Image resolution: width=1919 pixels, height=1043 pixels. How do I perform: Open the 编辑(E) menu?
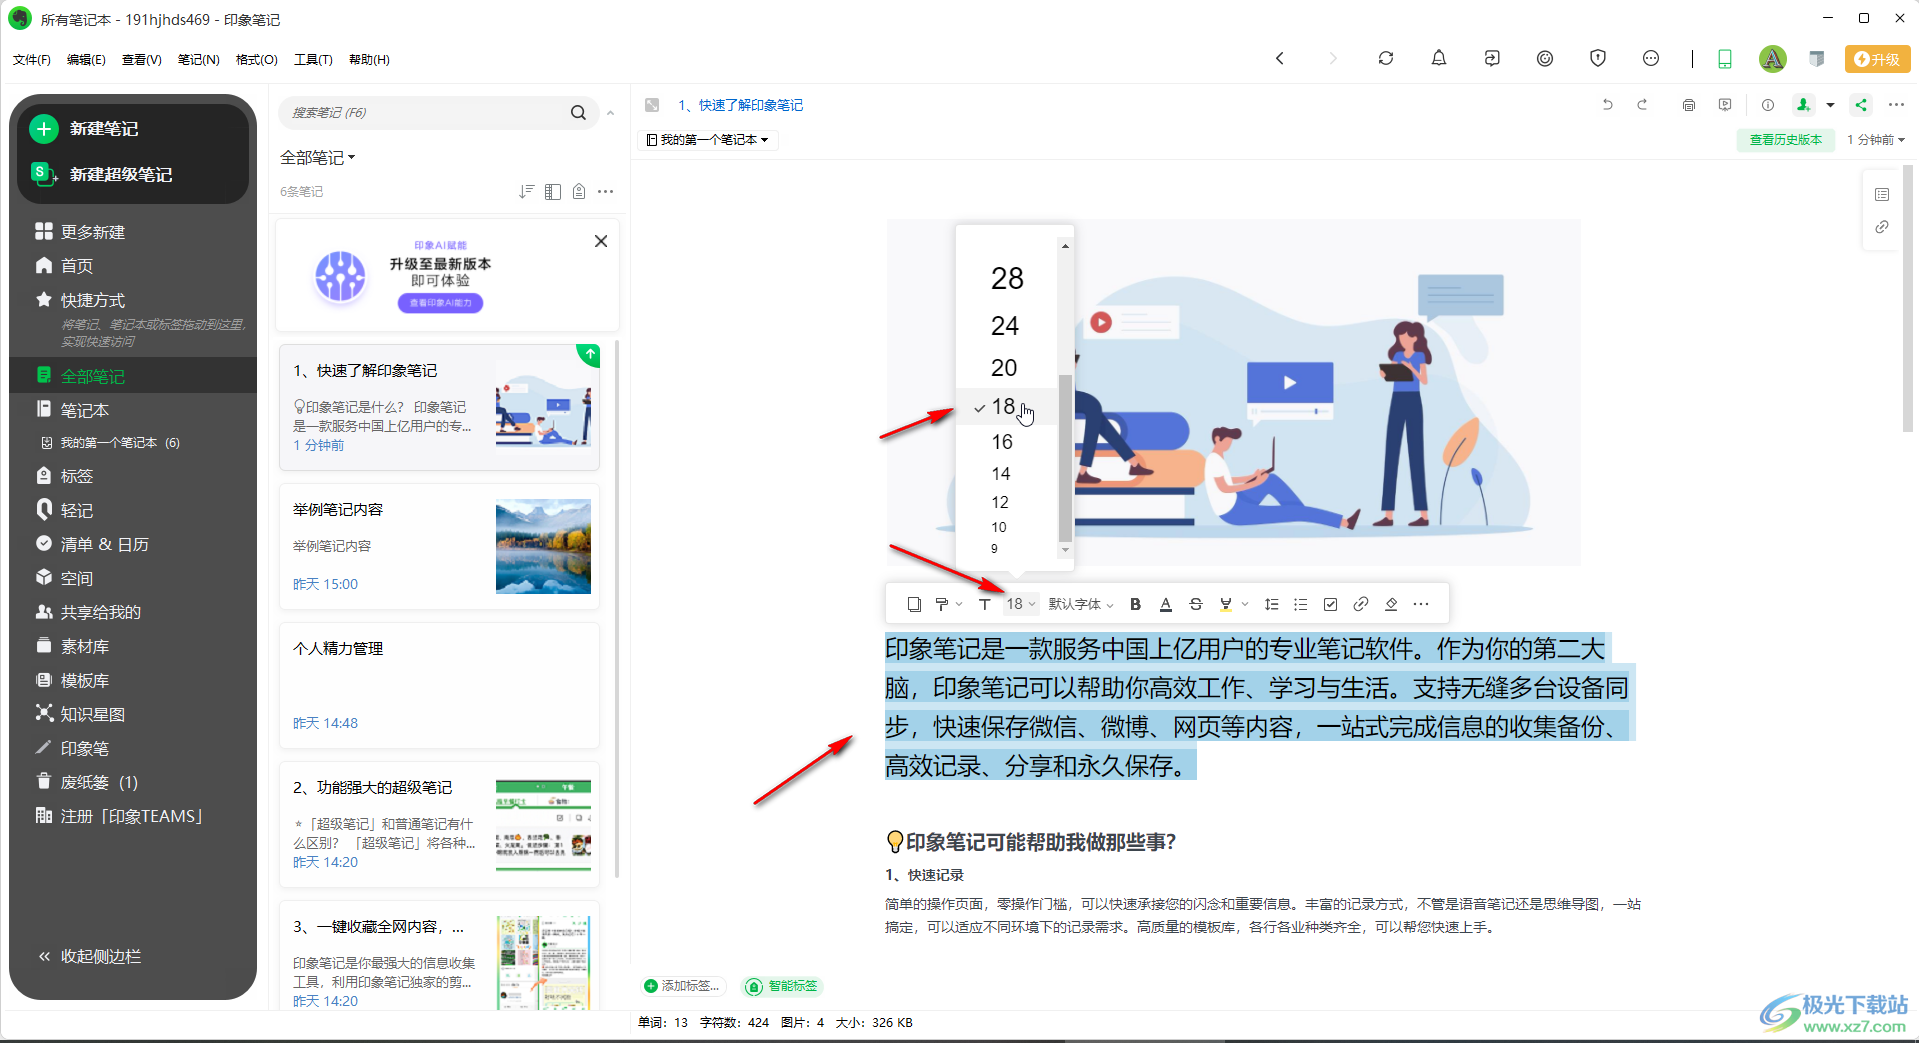pyautogui.click(x=86, y=60)
